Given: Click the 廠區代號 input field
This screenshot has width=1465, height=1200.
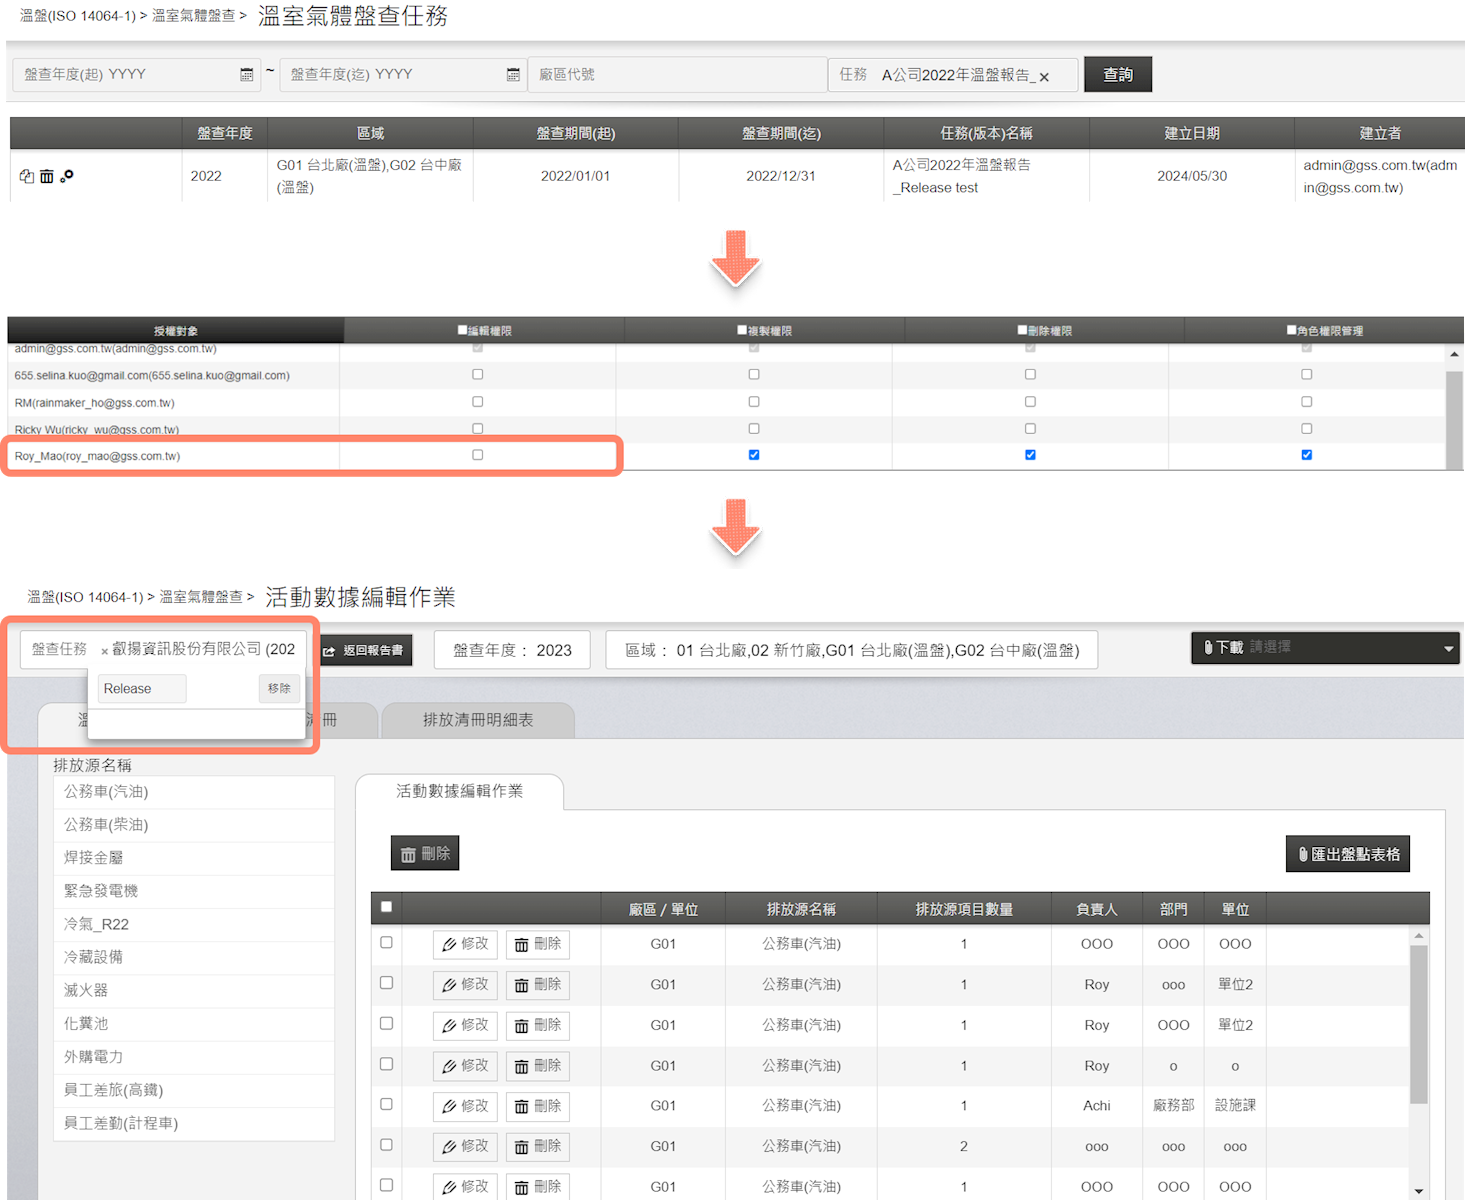Looking at the screenshot, I should click(x=674, y=75).
